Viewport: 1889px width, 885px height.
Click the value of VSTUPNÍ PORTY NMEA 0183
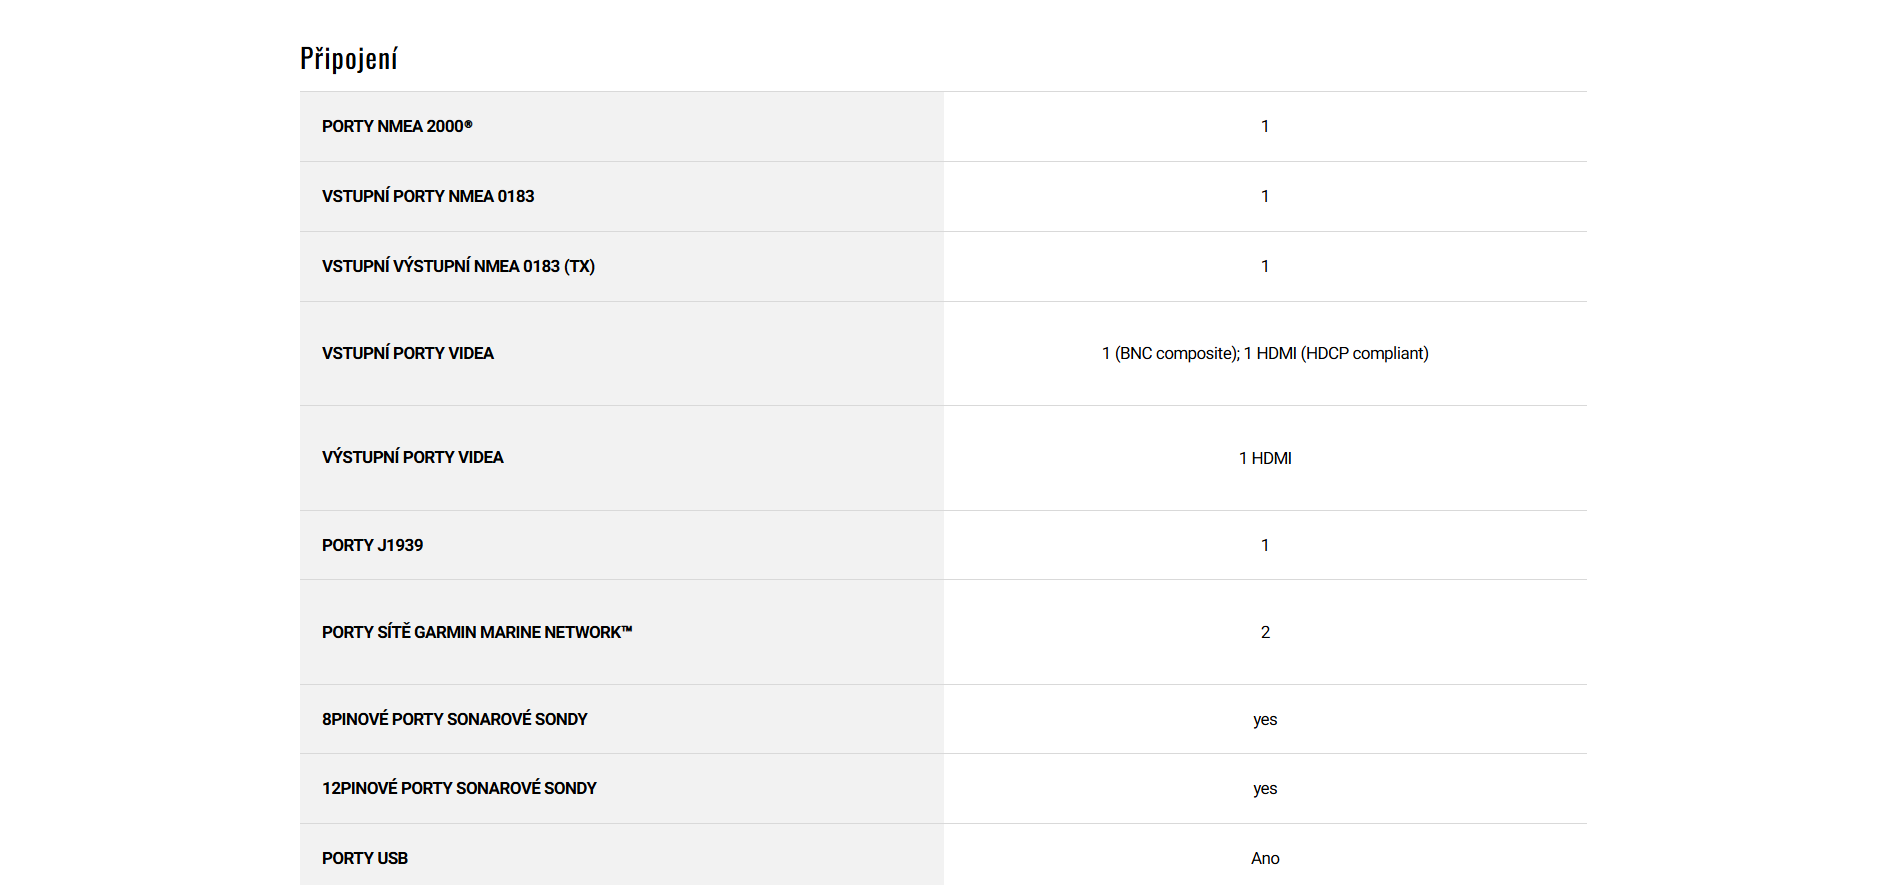click(x=1264, y=197)
